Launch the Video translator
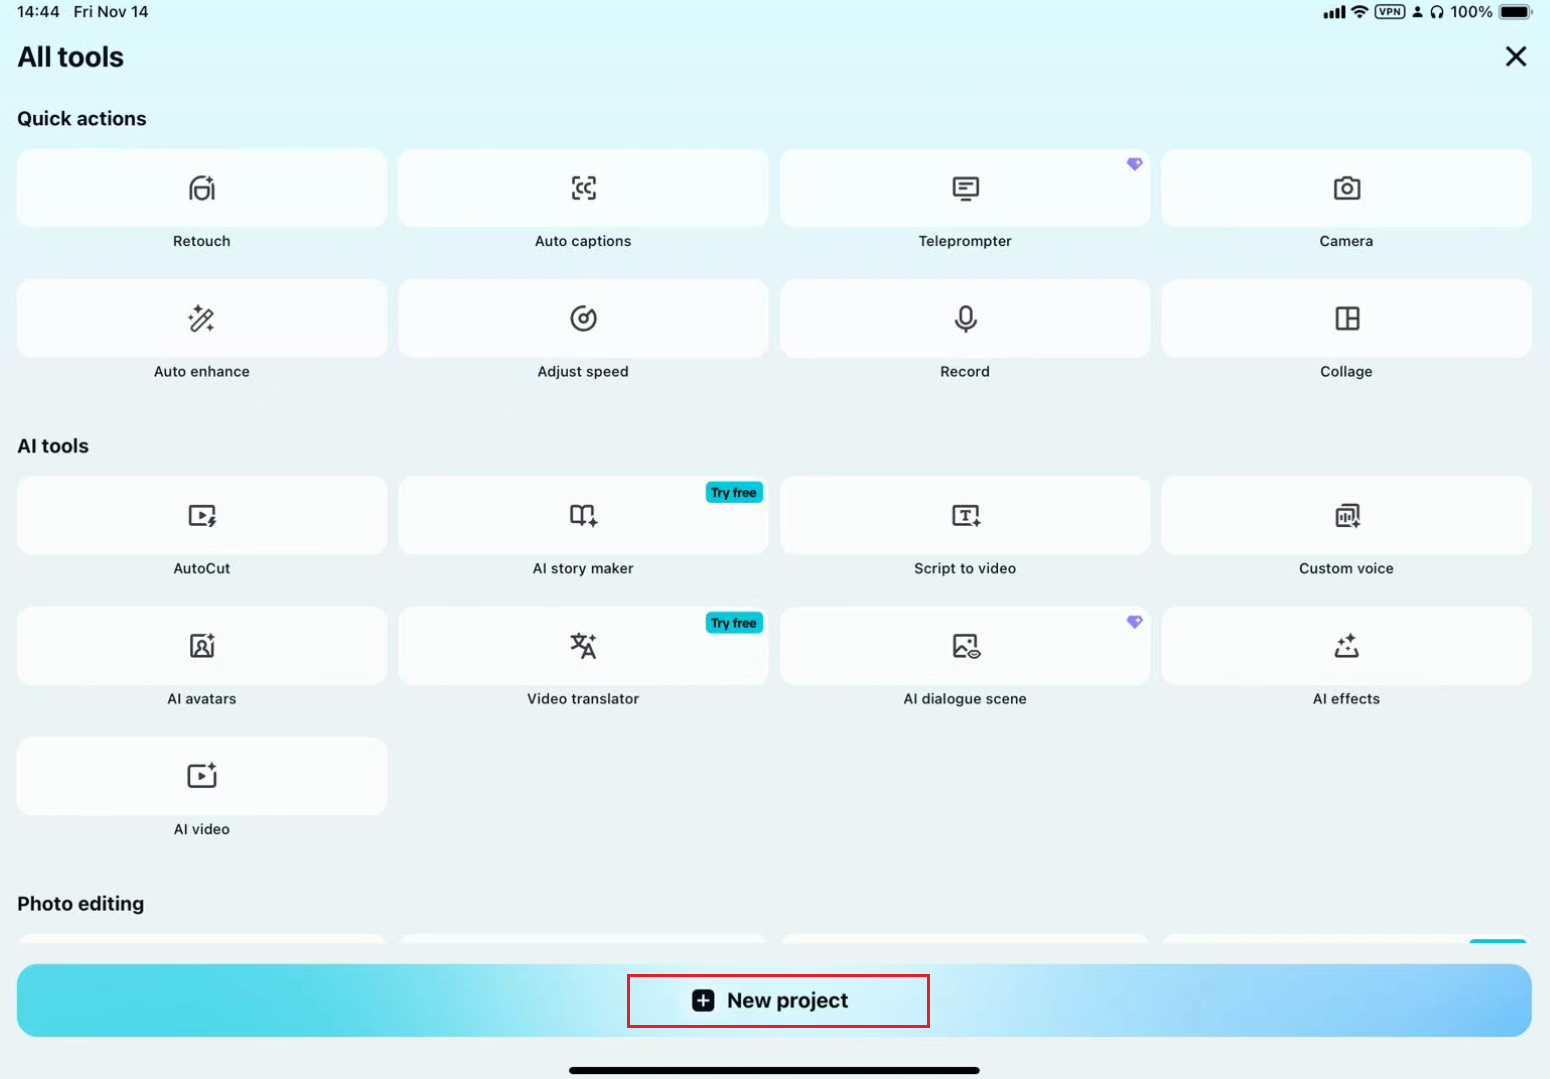This screenshot has height=1079, width=1550. [583, 646]
